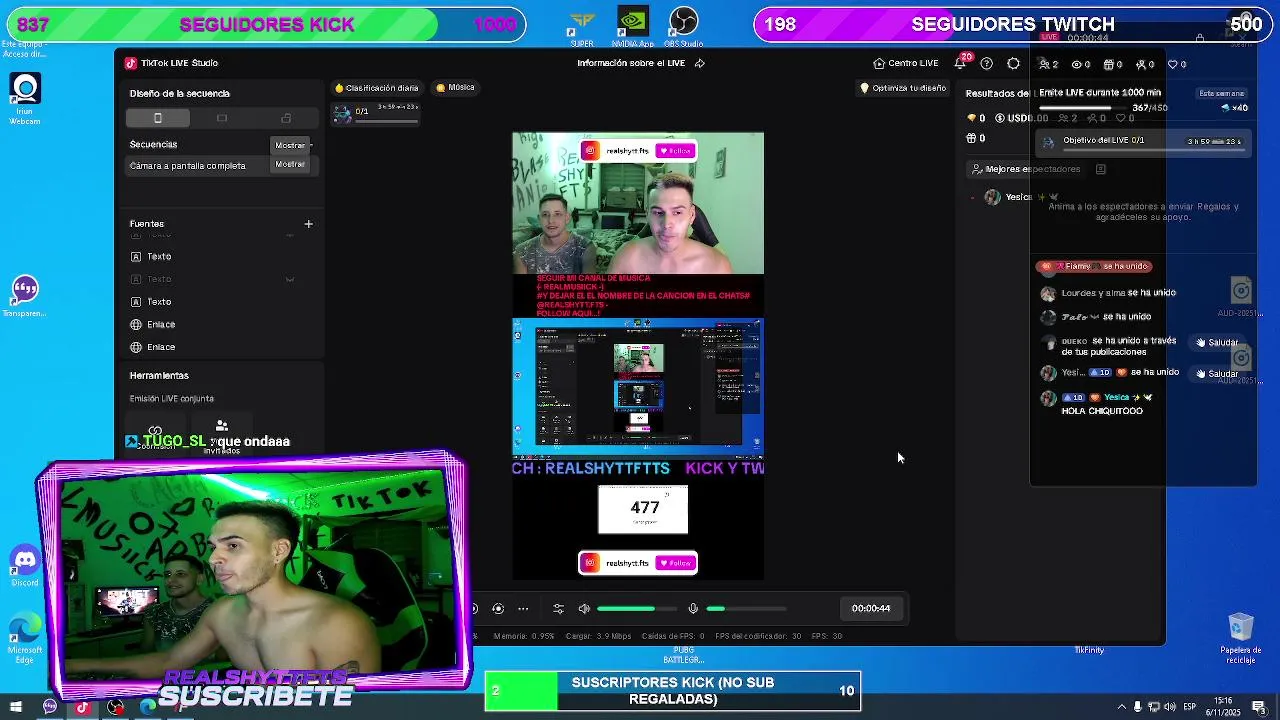Select the dimmed Texto source row
This screenshot has width=1280, height=720.
click(222, 279)
